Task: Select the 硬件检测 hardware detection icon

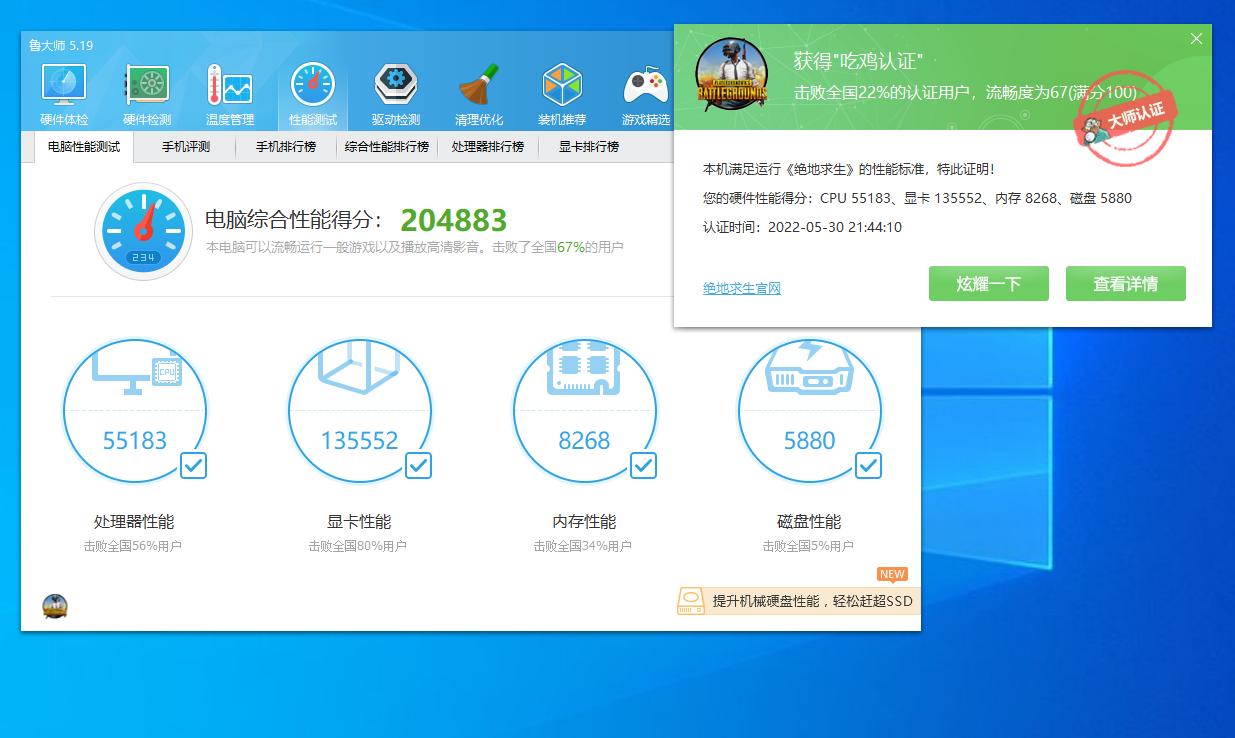Action: pos(146,90)
